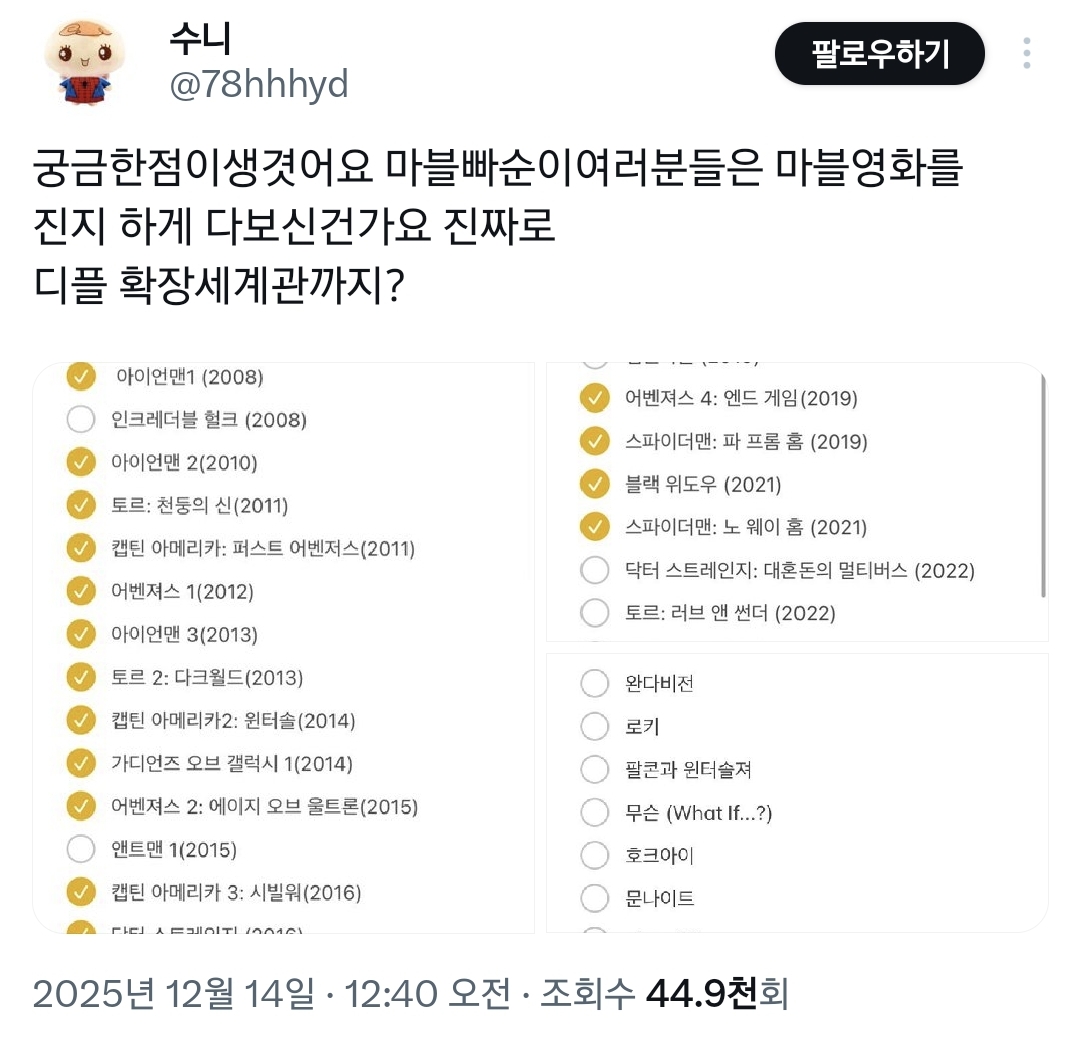Open the 수니 display name
Image resolution: width=1080 pixels, height=1039 pixels.
tap(200, 38)
